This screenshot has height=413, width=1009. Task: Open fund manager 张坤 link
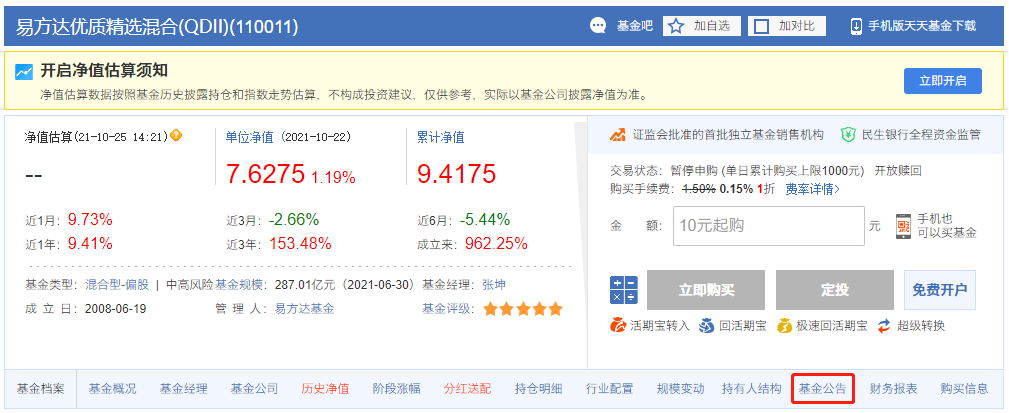(493, 285)
